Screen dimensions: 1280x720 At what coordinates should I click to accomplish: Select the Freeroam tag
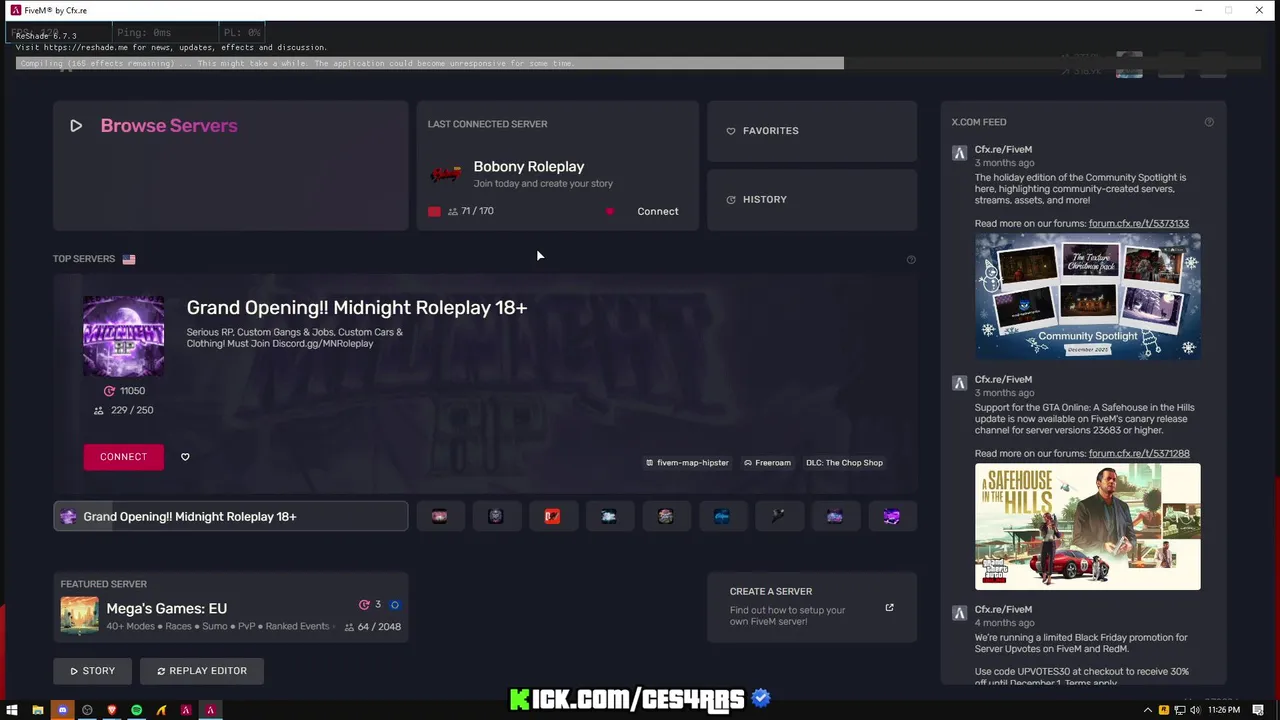point(767,463)
